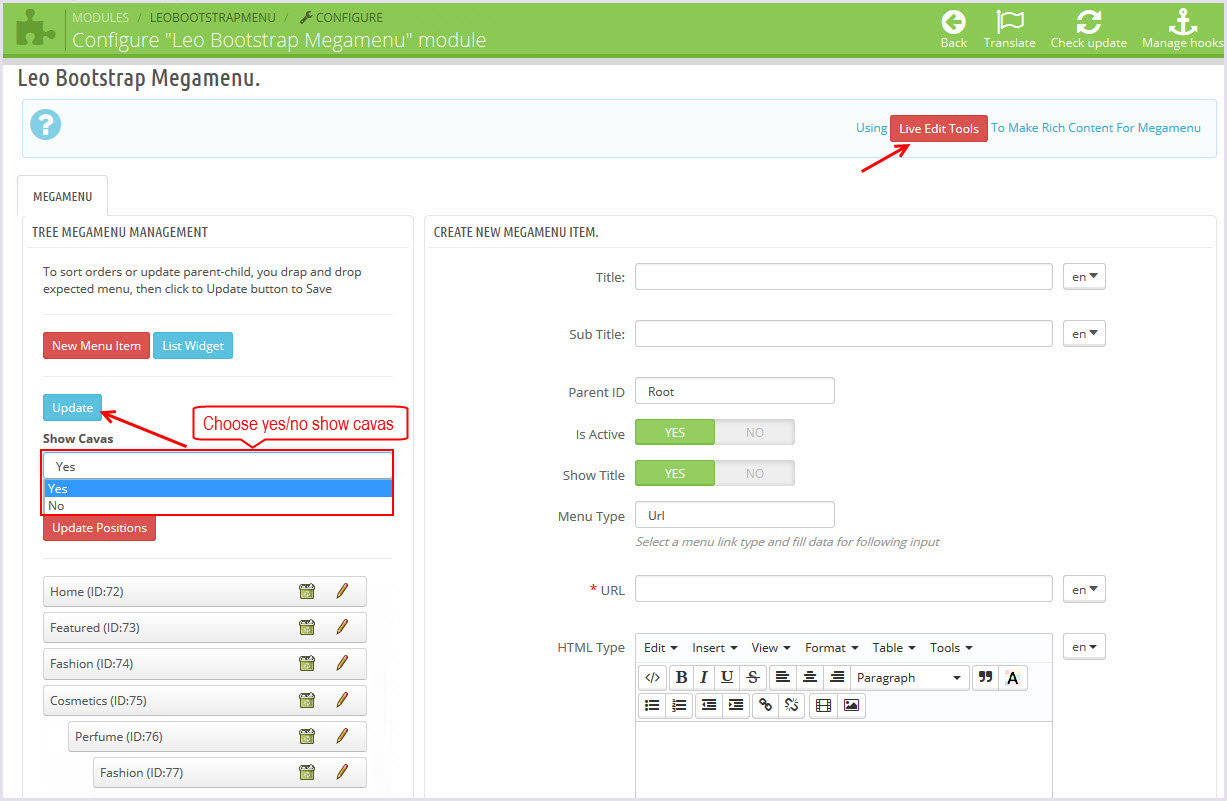Focus the Title input field

[x=844, y=276]
